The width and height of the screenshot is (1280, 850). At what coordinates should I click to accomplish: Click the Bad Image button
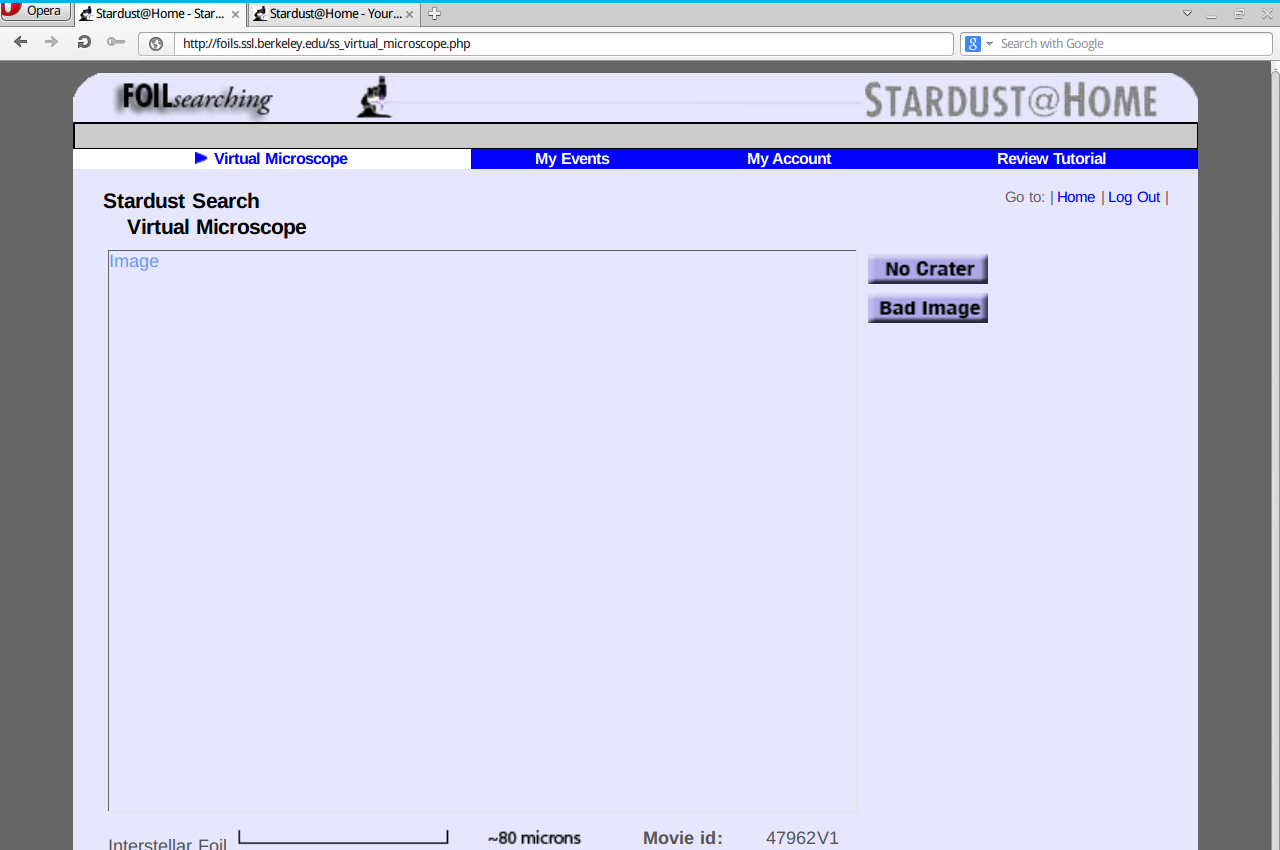(928, 308)
